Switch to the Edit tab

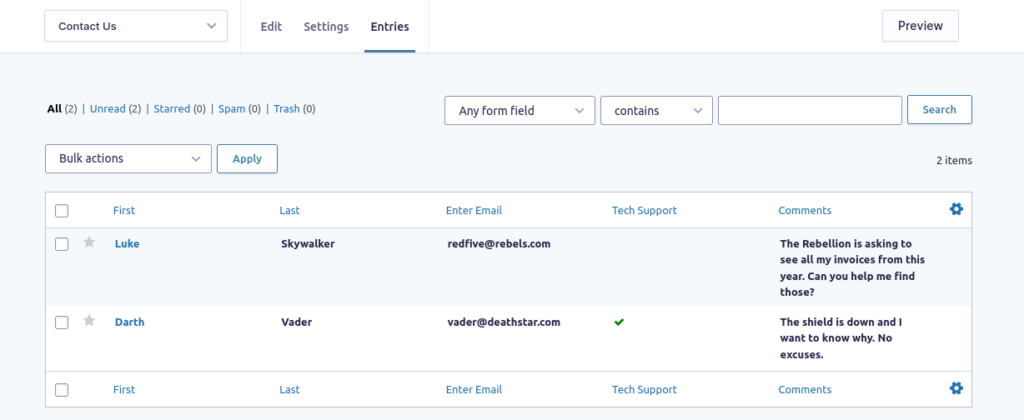[x=271, y=27]
